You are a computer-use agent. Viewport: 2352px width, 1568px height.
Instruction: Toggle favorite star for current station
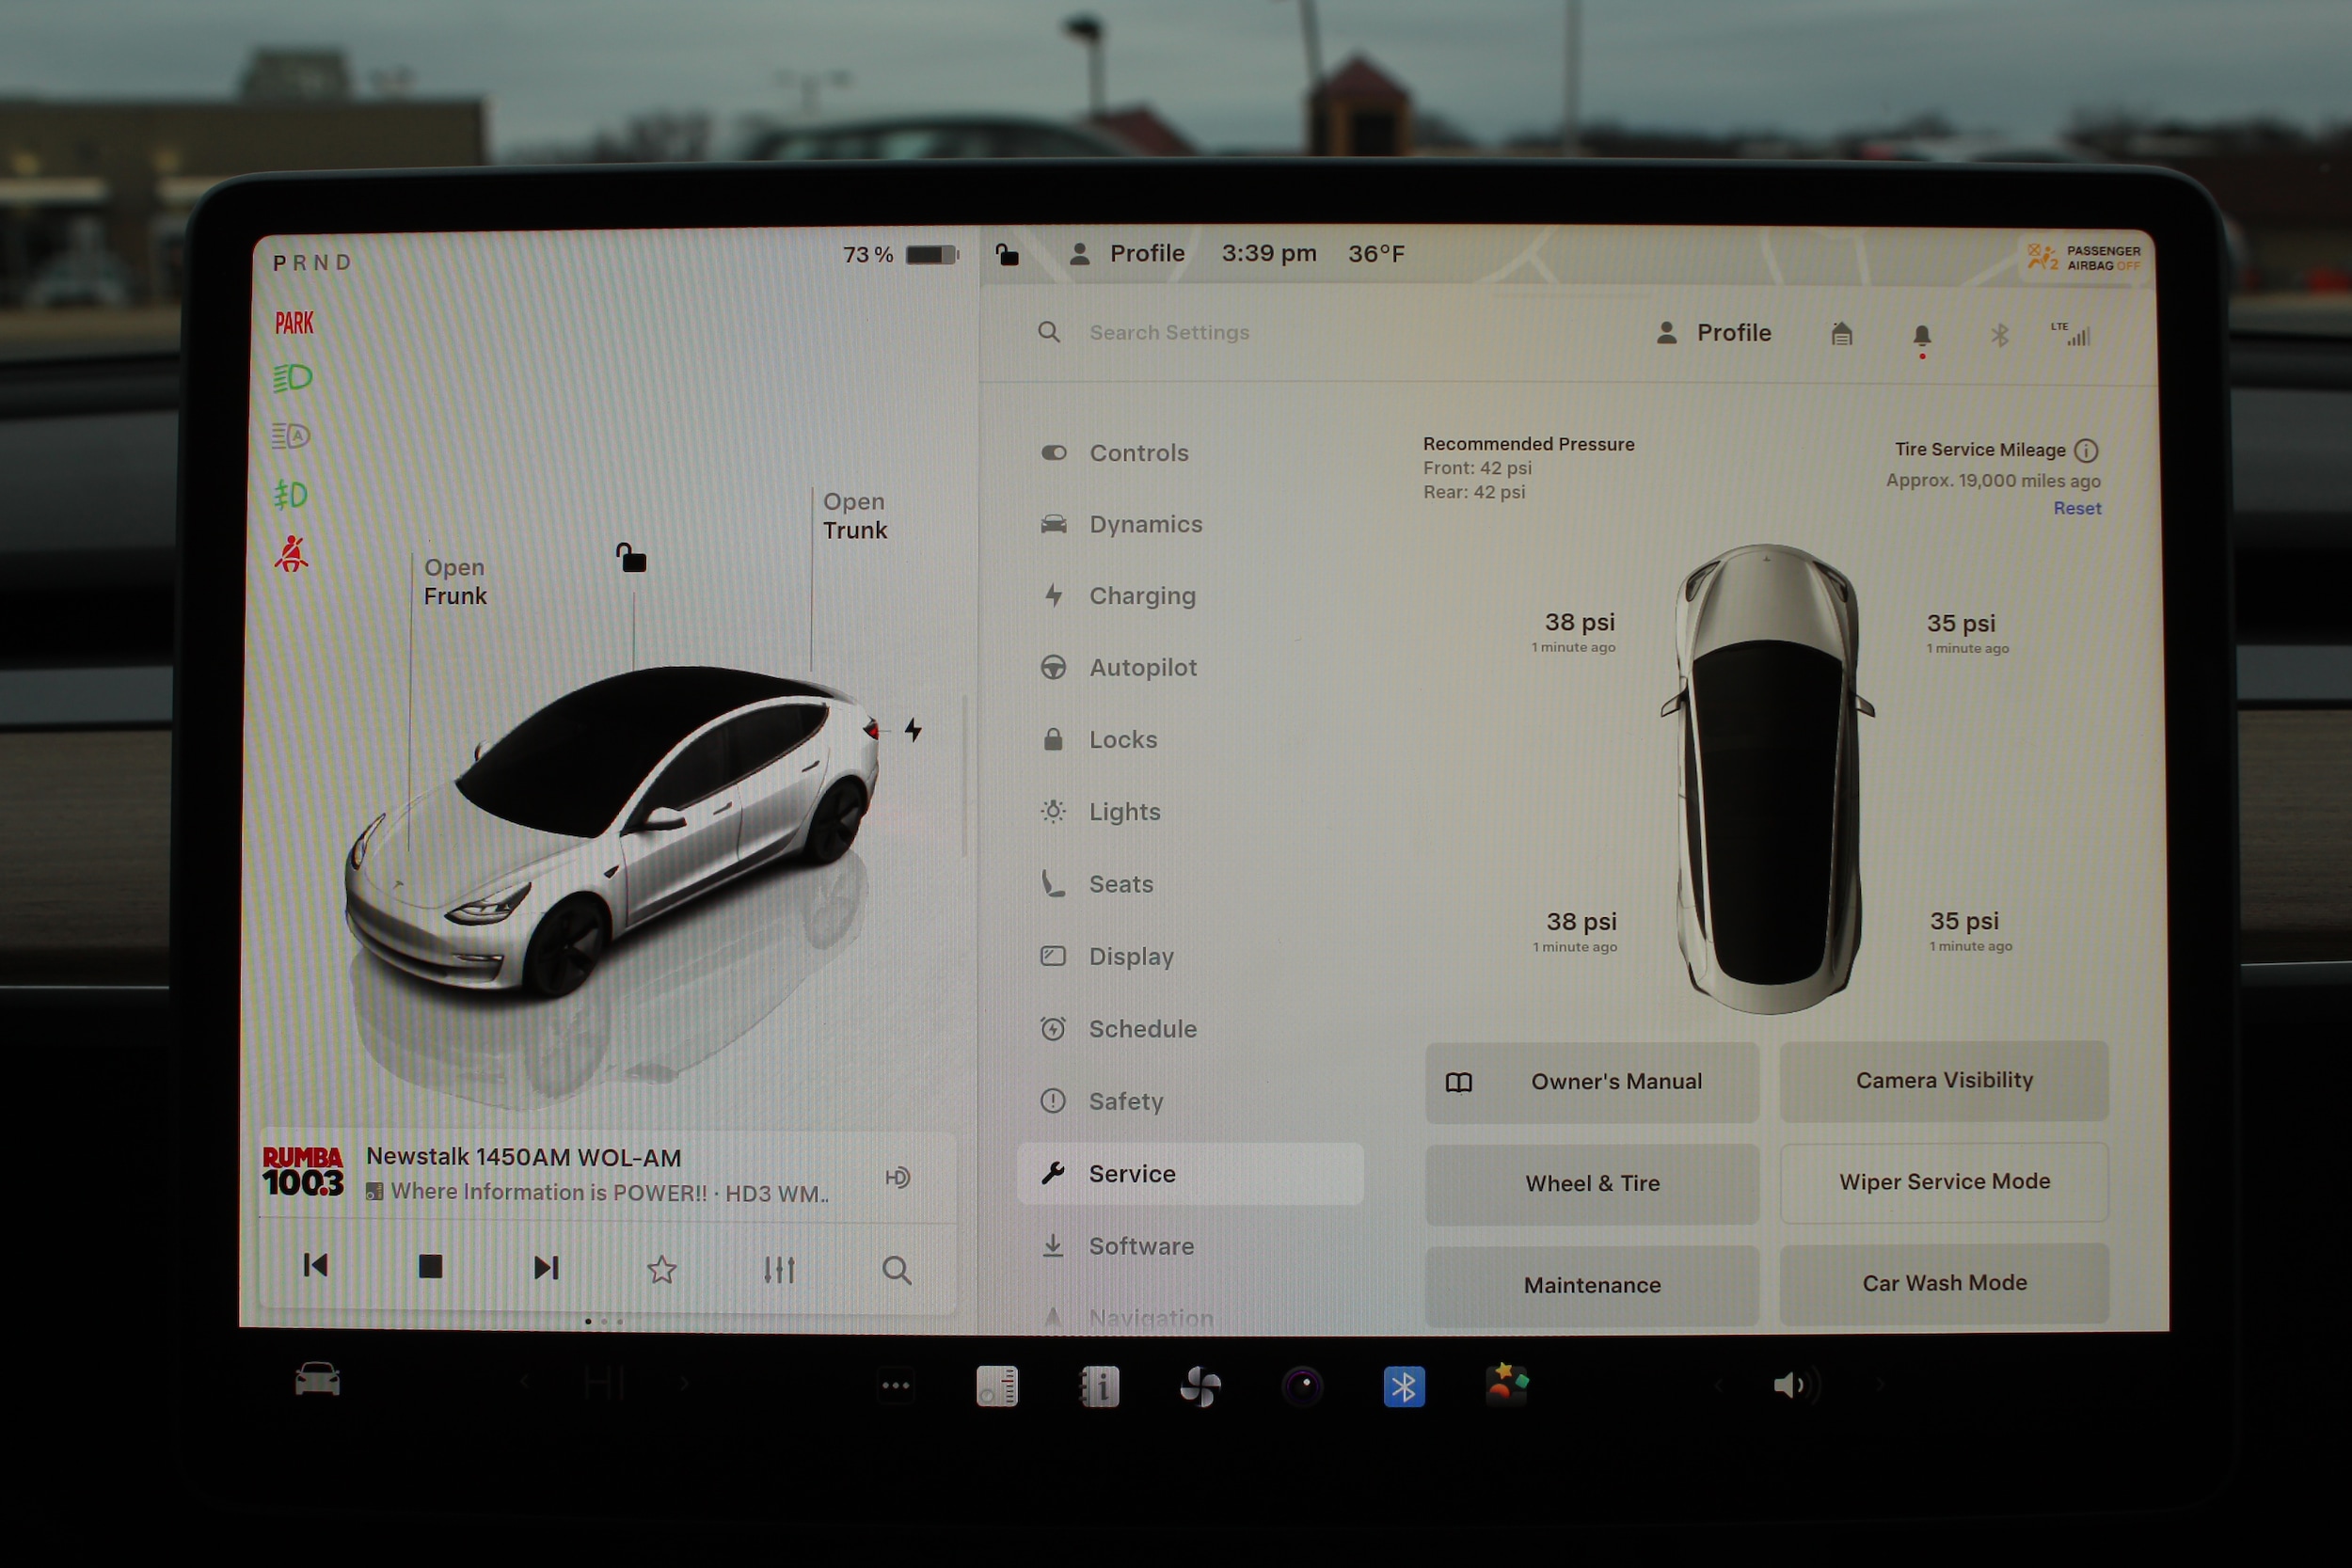point(661,1270)
